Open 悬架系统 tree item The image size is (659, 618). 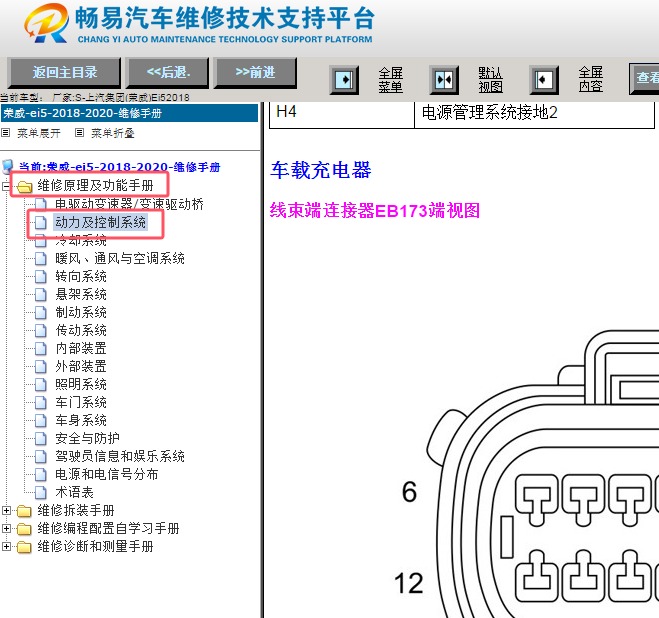pyautogui.click(x=81, y=295)
